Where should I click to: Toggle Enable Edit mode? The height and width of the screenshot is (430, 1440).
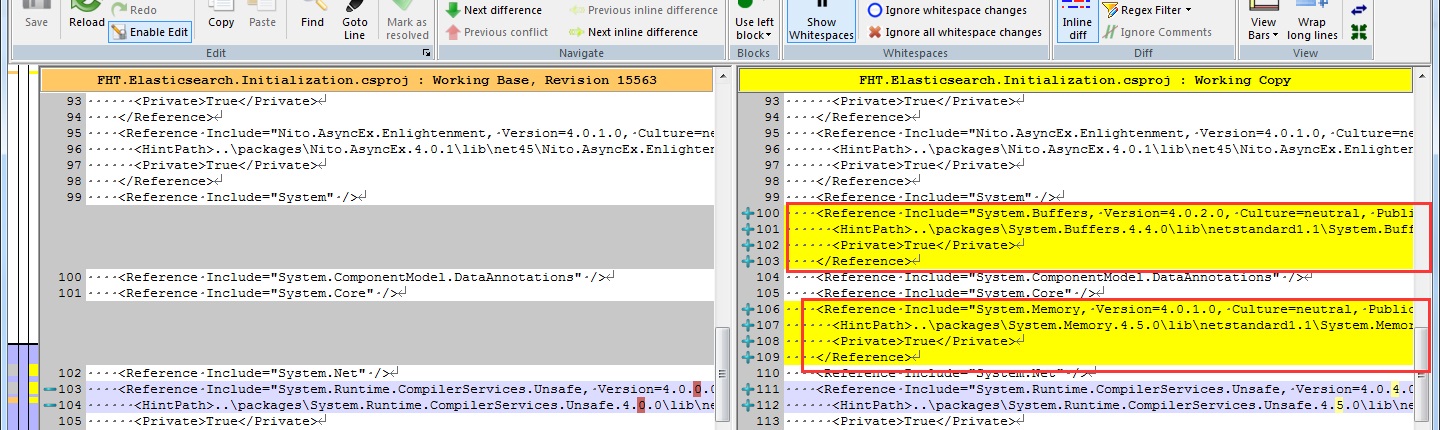coord(150,32)
